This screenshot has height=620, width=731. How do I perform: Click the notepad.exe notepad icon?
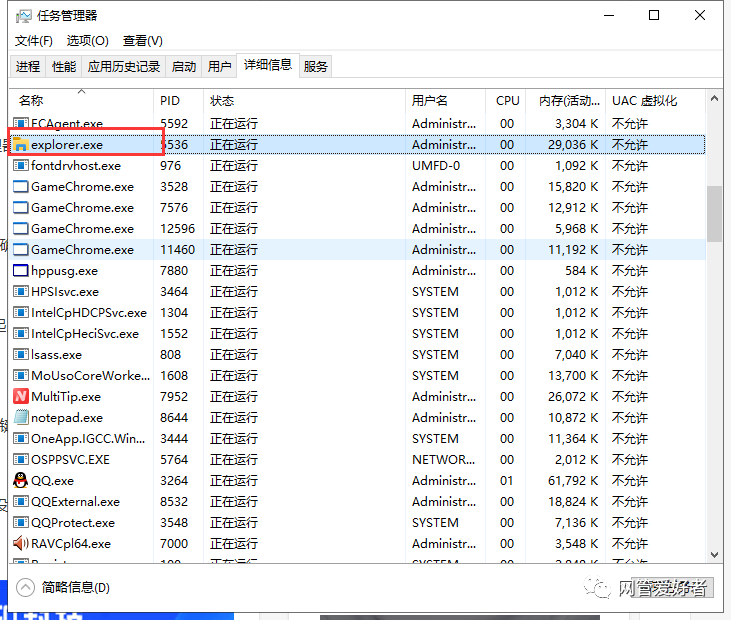coord(20,417)
